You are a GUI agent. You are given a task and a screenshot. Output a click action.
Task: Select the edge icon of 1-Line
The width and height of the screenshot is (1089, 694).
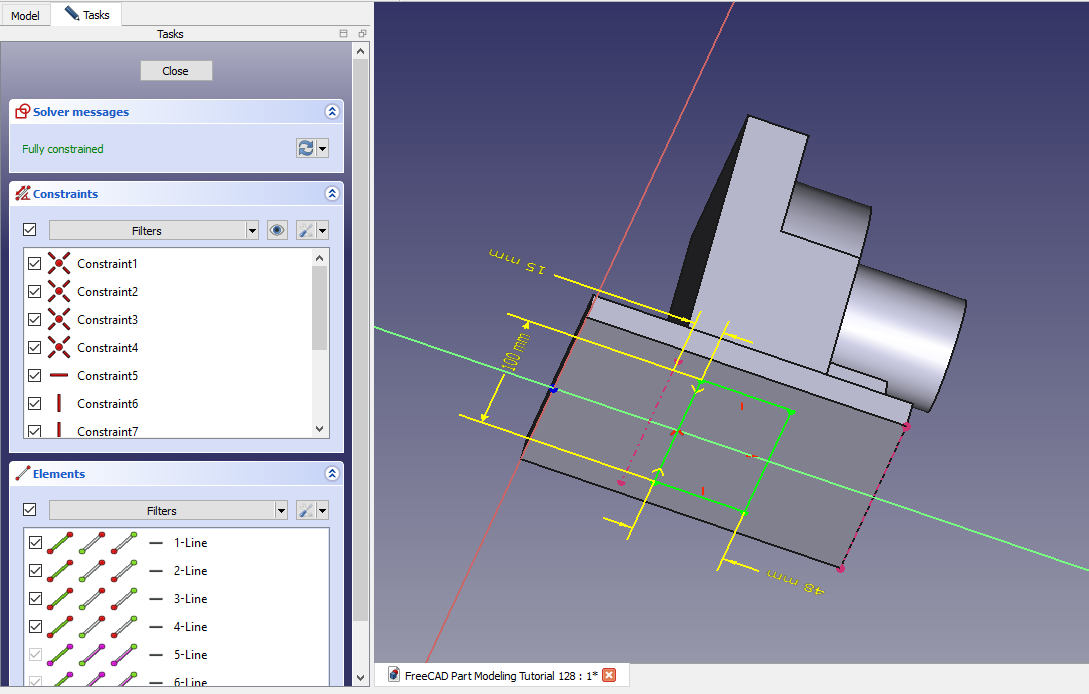62,543
